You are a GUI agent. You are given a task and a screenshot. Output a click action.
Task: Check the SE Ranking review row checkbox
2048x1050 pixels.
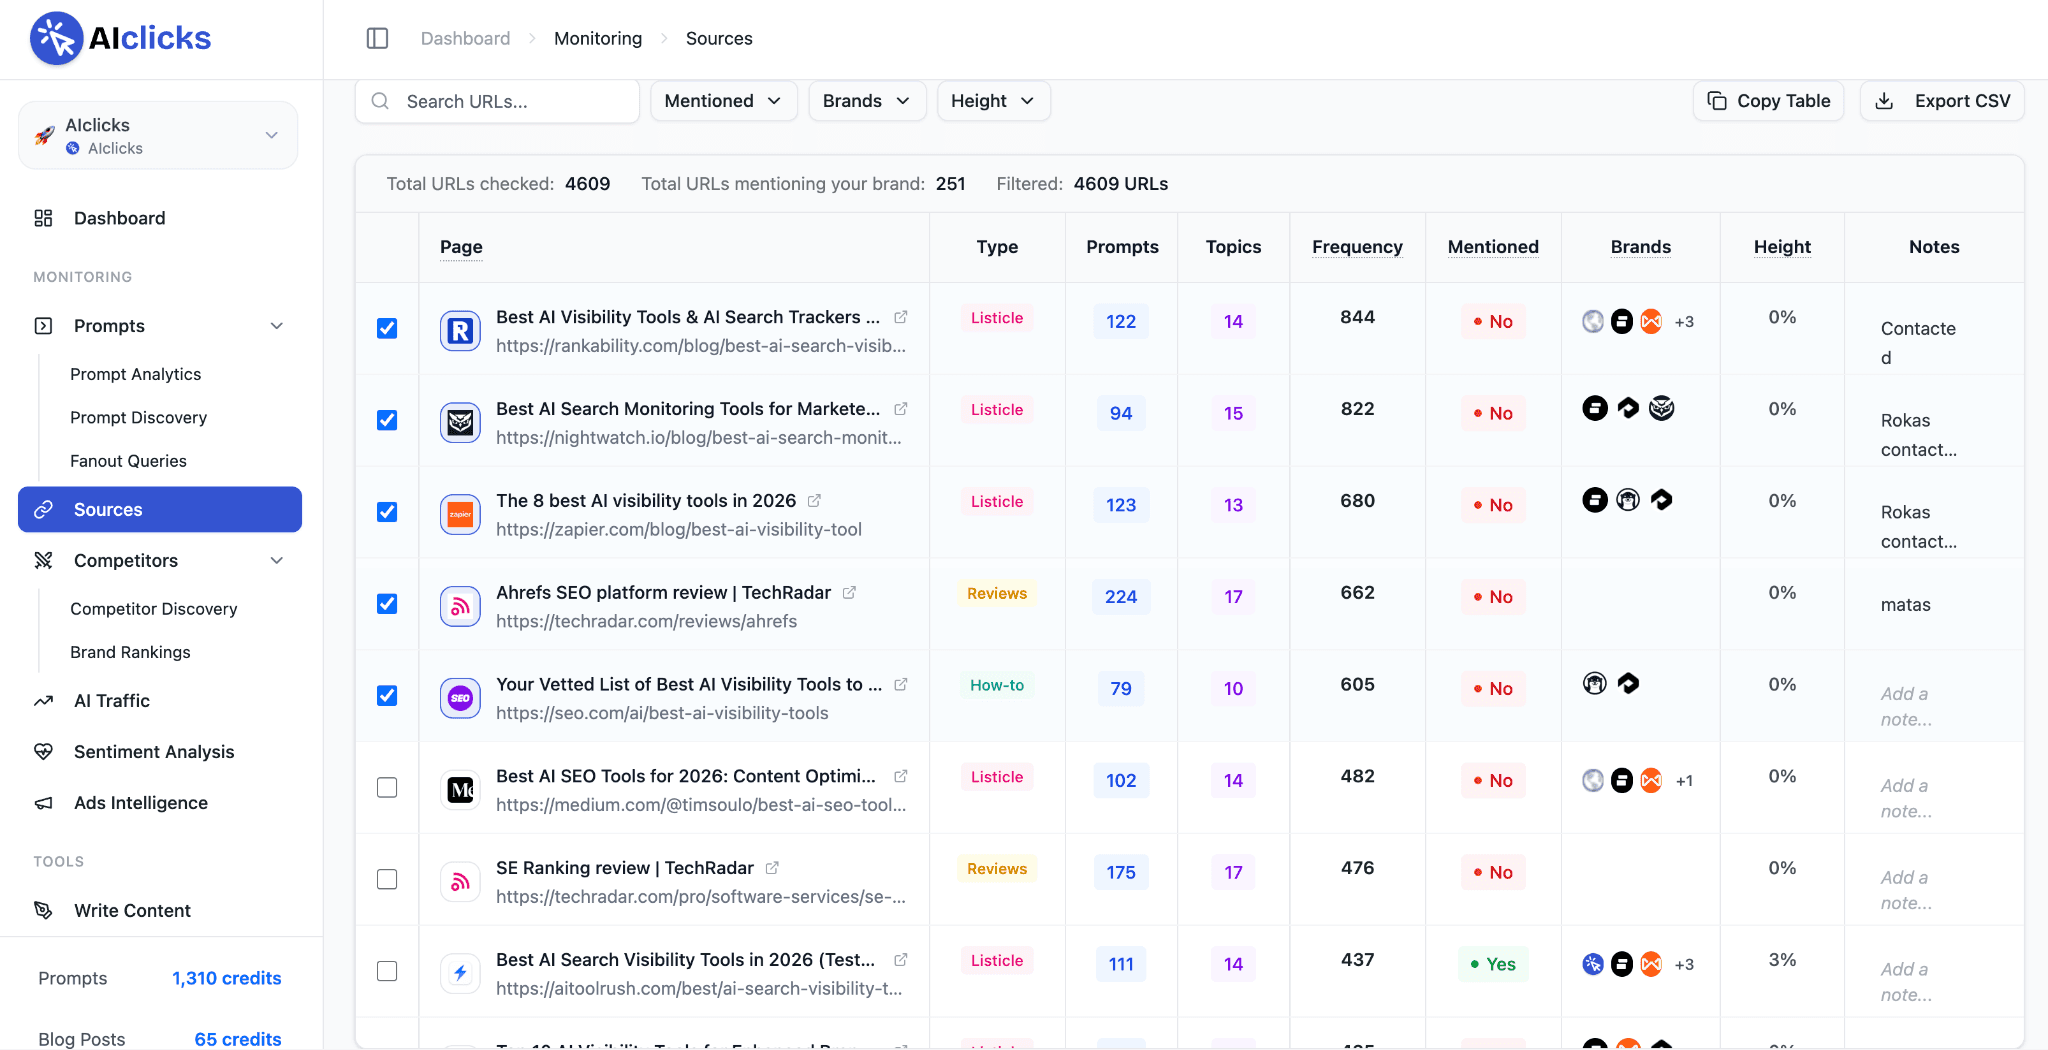coord(387,880)
